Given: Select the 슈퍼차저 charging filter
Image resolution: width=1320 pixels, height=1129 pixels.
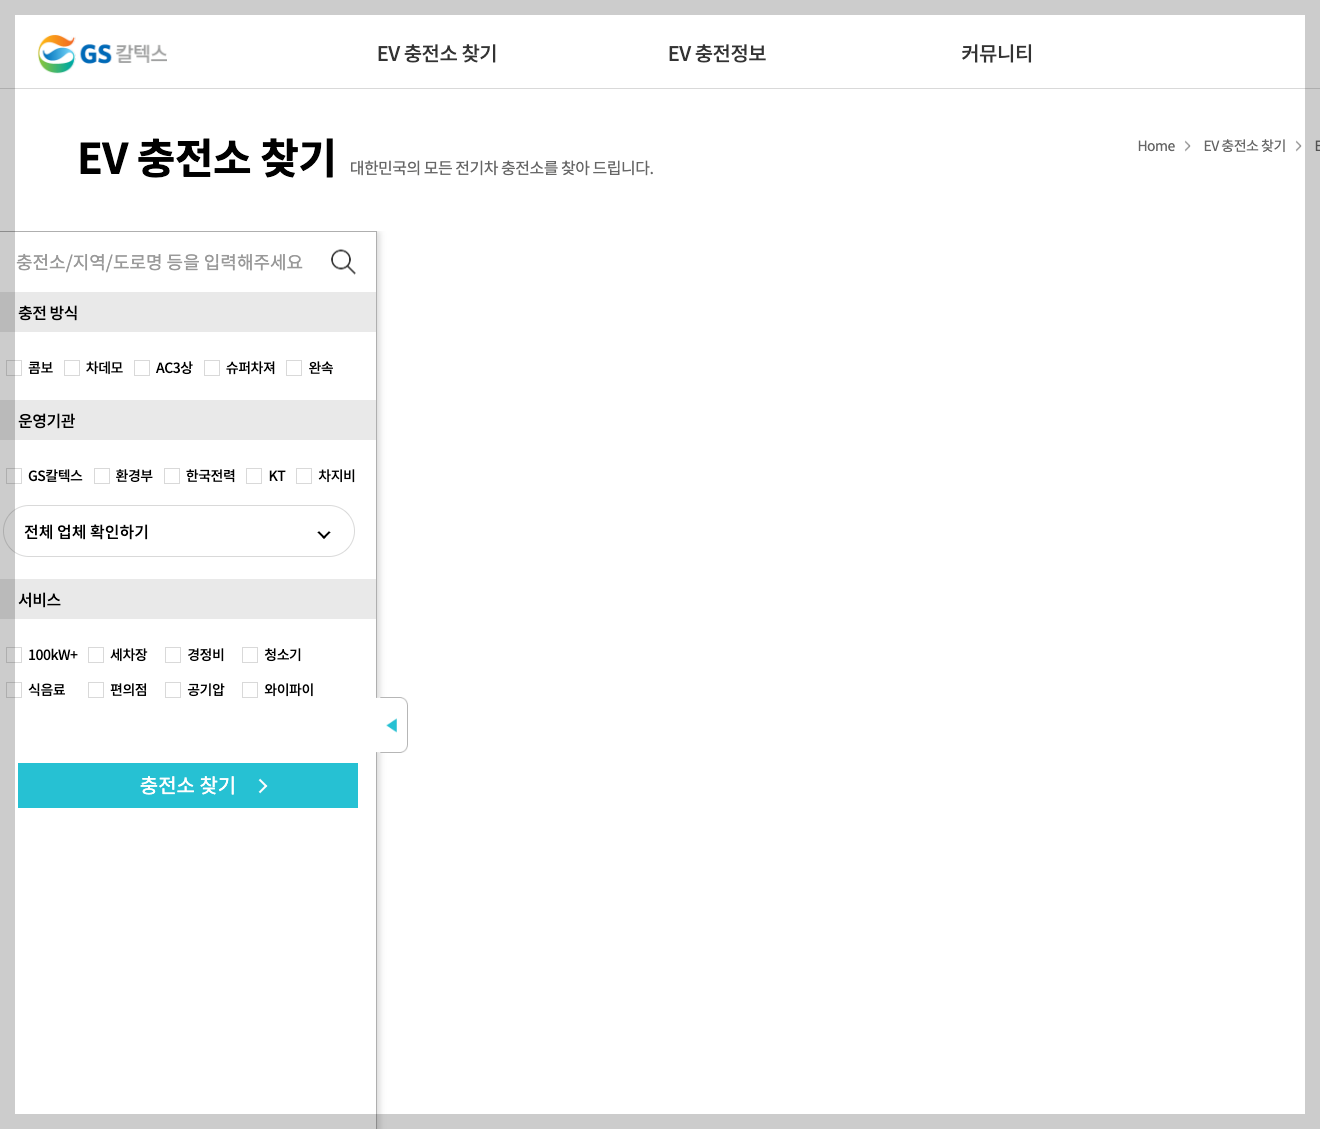Looking at the screenshot, I should pos(211,367).
